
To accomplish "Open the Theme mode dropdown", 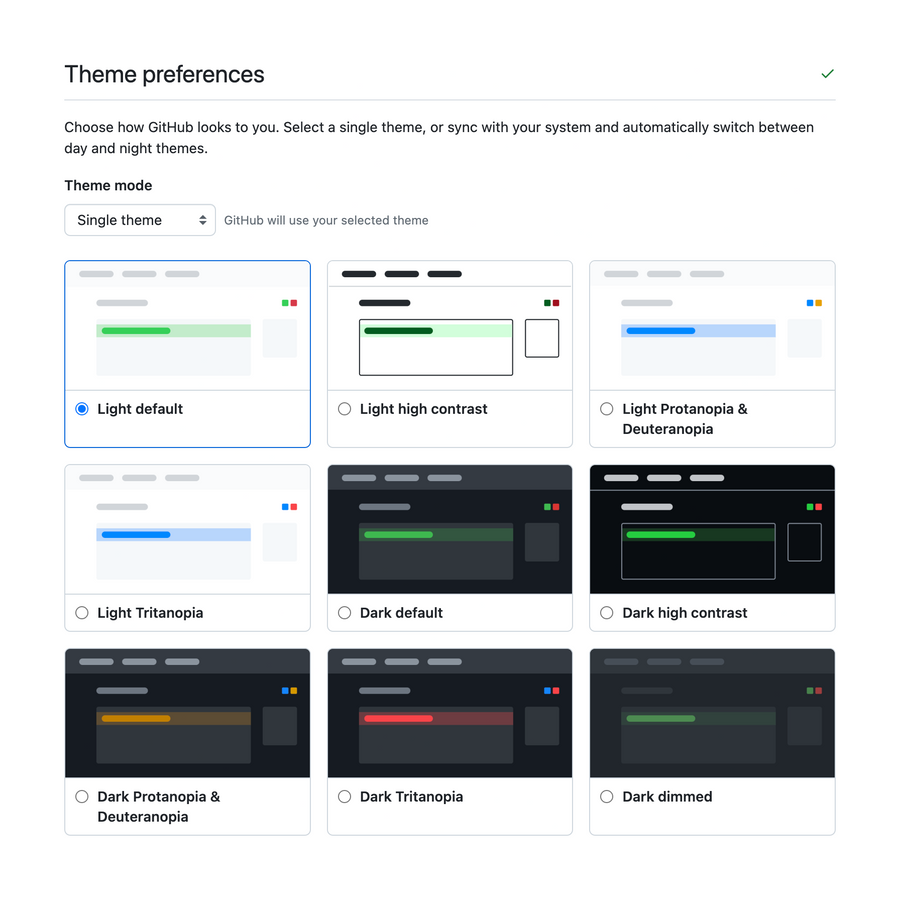I will [140, 220].
